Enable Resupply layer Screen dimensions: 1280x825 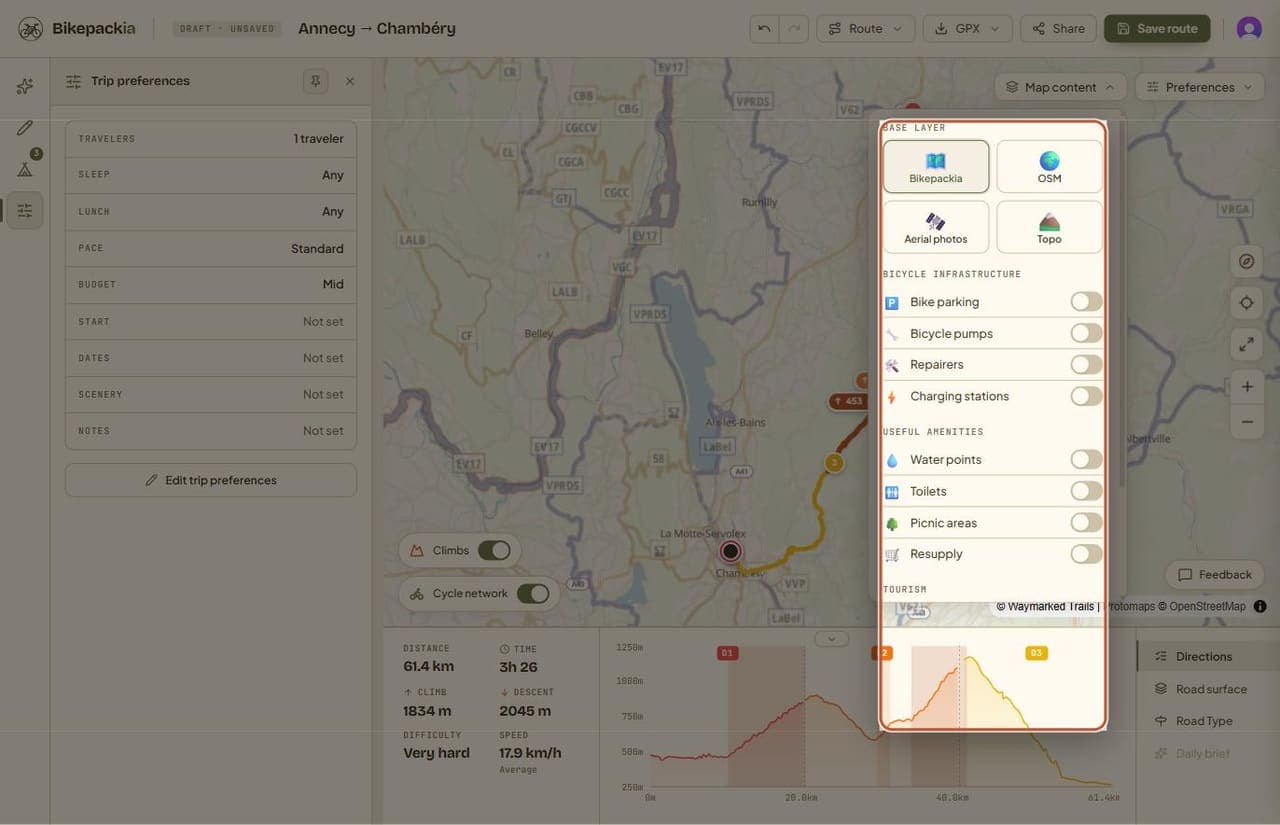coord(1086,554)
